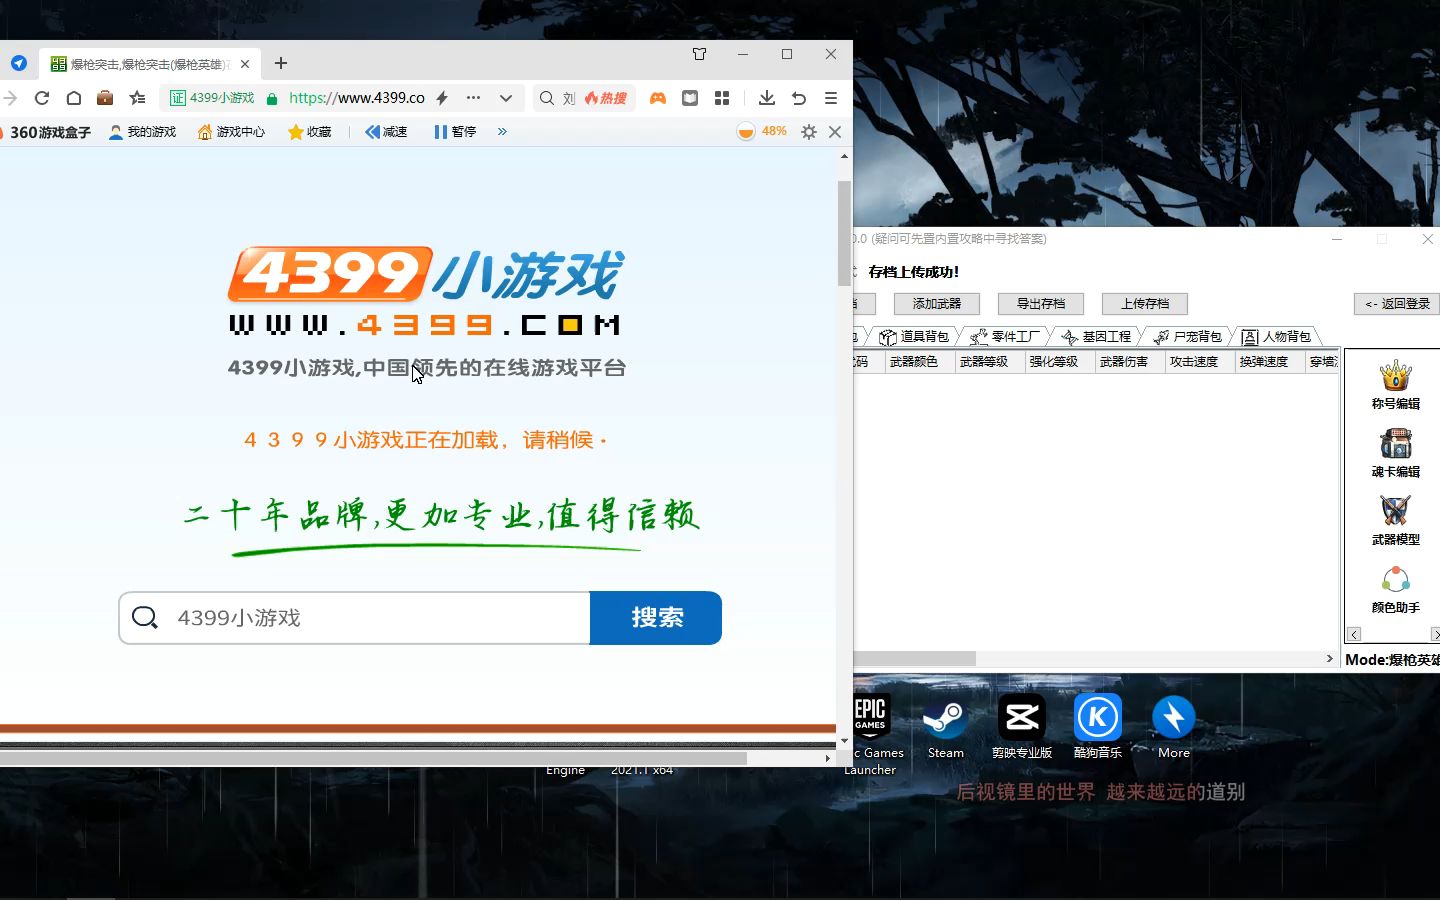Open 我的游戏 in the game box bar
The width and height of the screenshot is (1440, 900).
click(x=142, y=132)
